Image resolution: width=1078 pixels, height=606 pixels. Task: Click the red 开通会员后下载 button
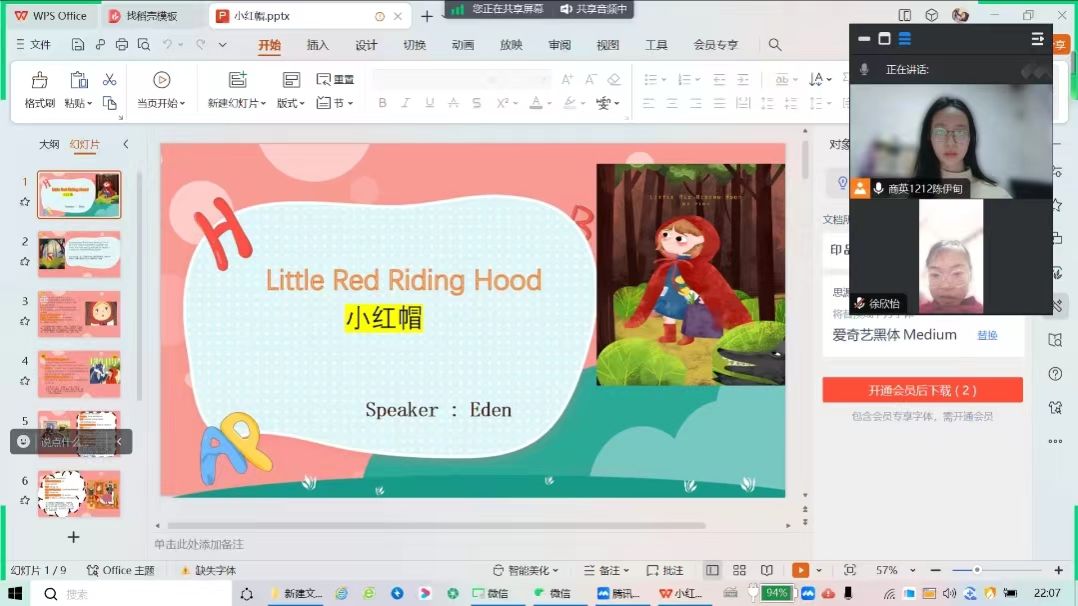[x=923, y=390]
